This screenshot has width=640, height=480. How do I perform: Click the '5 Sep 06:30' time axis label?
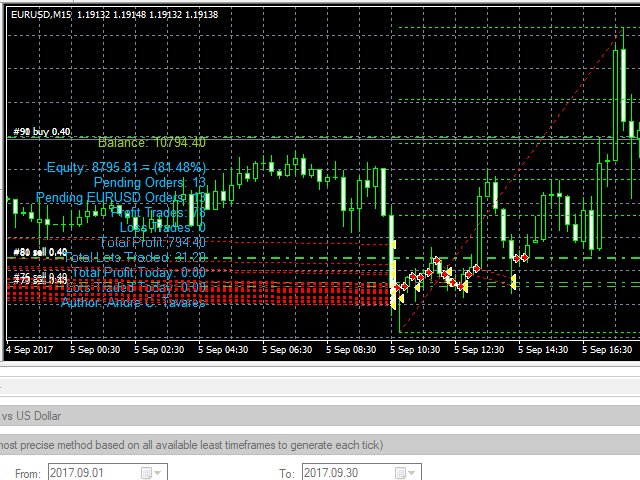coord(287,350)
